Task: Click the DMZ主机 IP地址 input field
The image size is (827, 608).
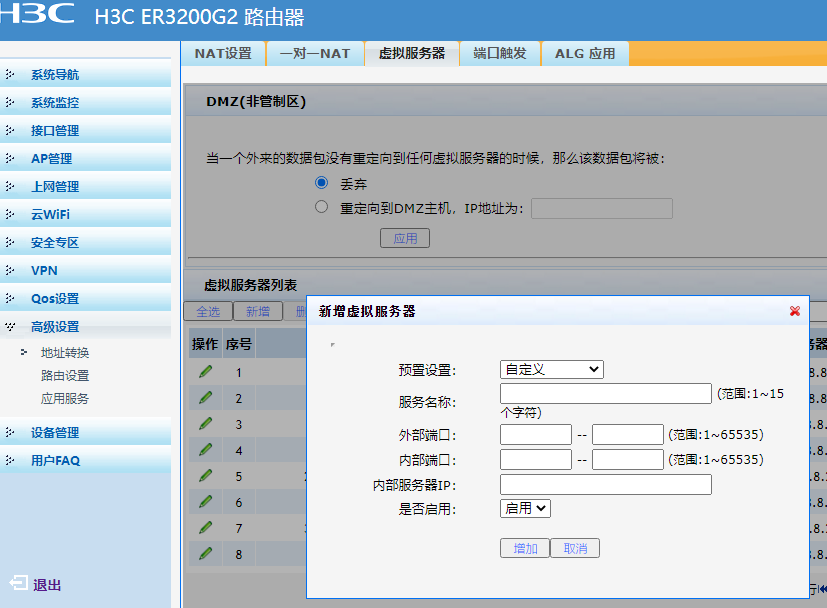Action: (602, 208)
